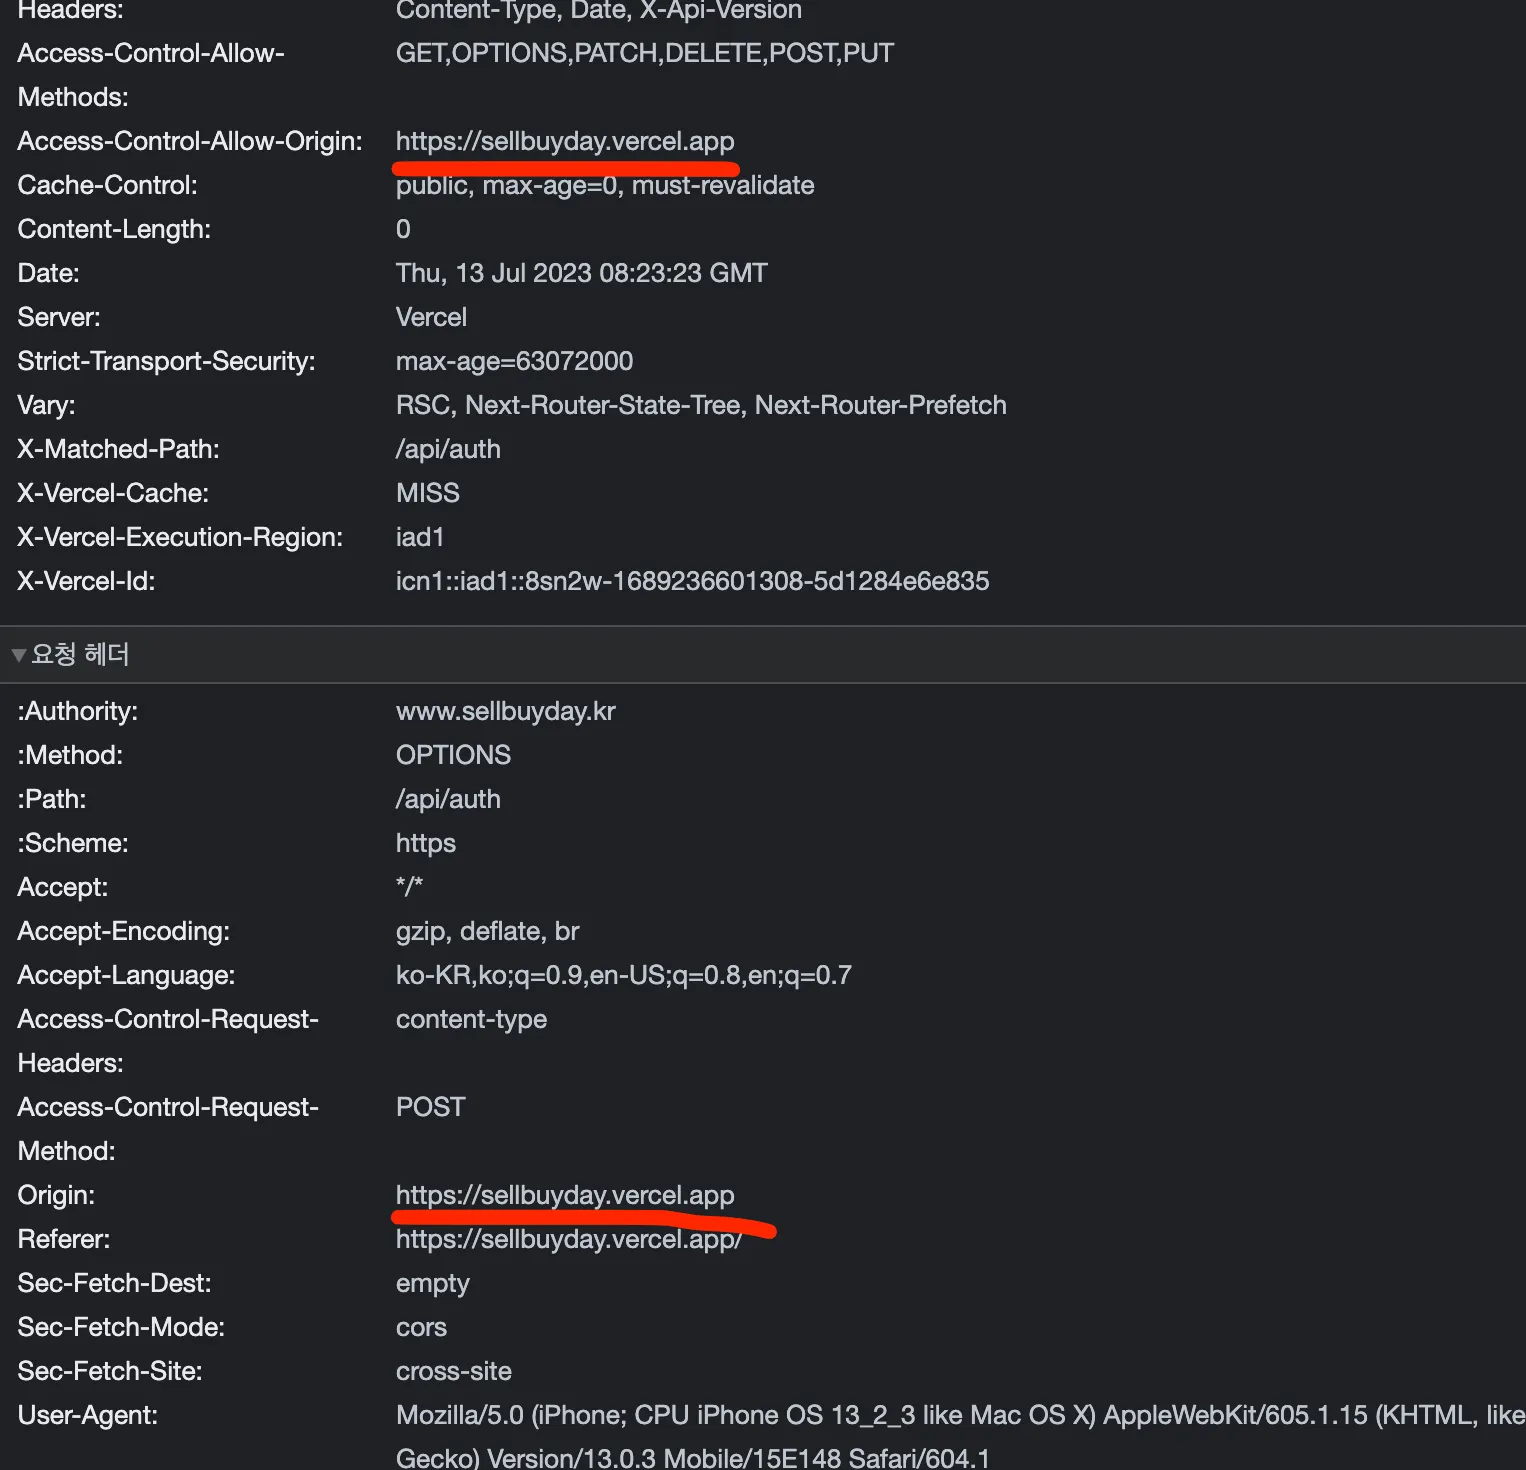Click the Access-Control-Allow-Methods value list
The height and width of the screenshot is (1470, 1526).
coord(644,53)
